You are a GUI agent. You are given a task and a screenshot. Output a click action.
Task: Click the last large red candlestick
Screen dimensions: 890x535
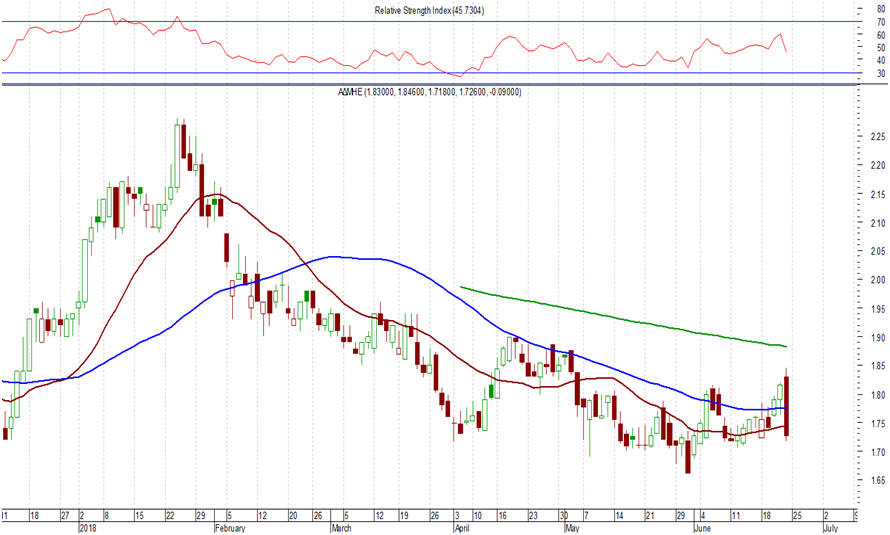coord(787,406)
